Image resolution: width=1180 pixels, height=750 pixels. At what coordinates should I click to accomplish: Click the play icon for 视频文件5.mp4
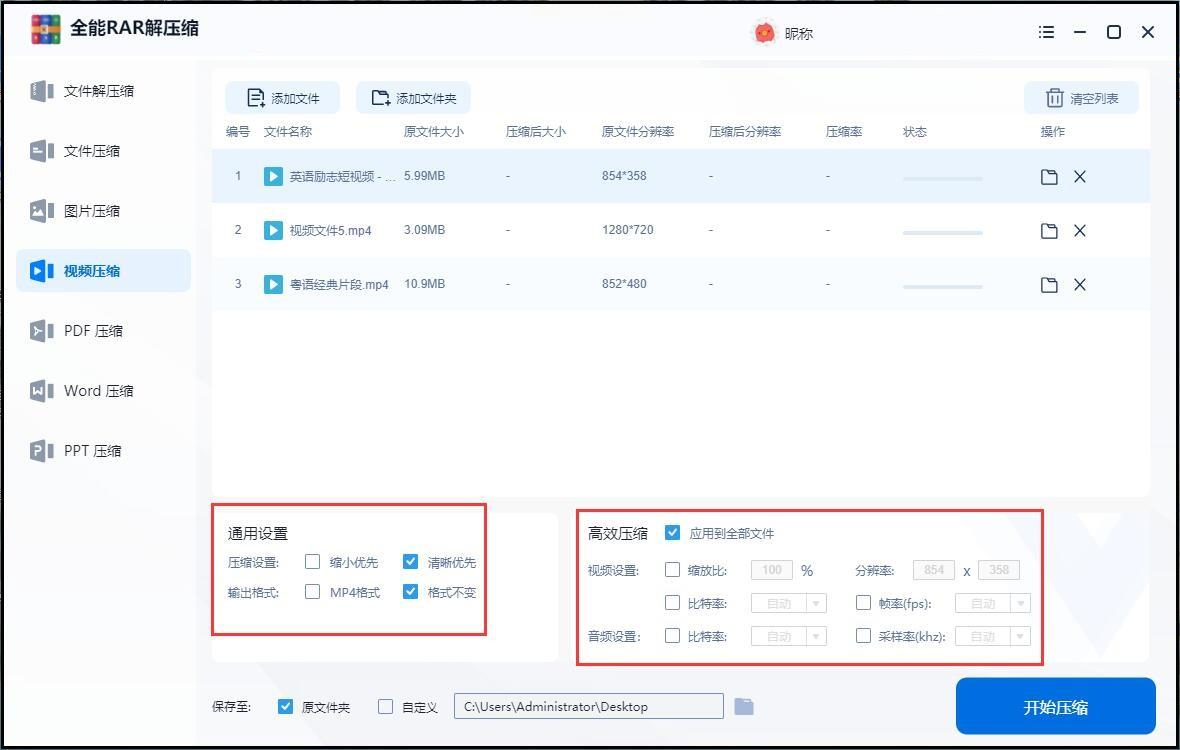[x=273, y=230]
